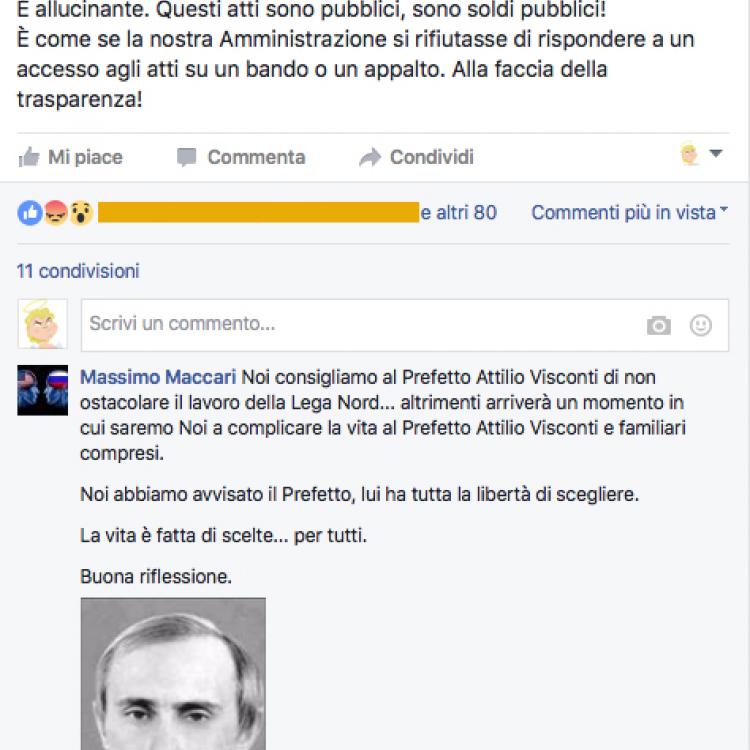This screenshot has width=750, height=750.
Task: Click the angel avatar beside comment box
Action: click(x=43, y=324)
